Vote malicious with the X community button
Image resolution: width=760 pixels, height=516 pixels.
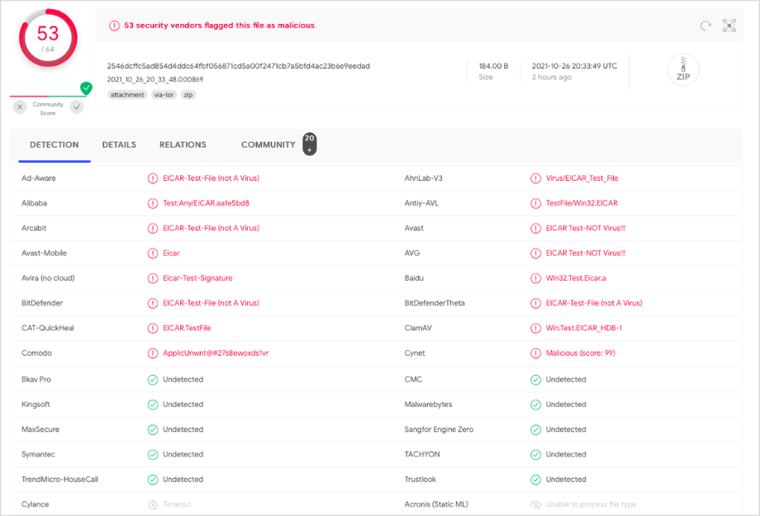coord(19,107)
